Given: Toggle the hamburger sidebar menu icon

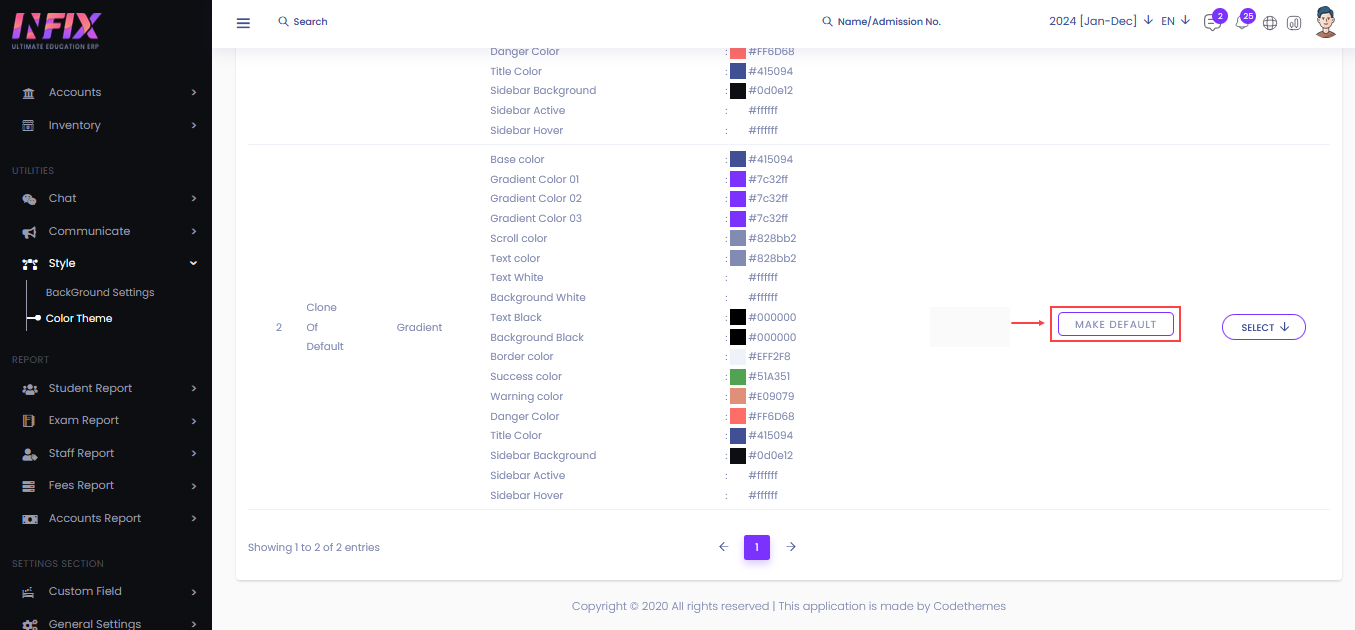Looking at the screenshot, I should (243, 23).
